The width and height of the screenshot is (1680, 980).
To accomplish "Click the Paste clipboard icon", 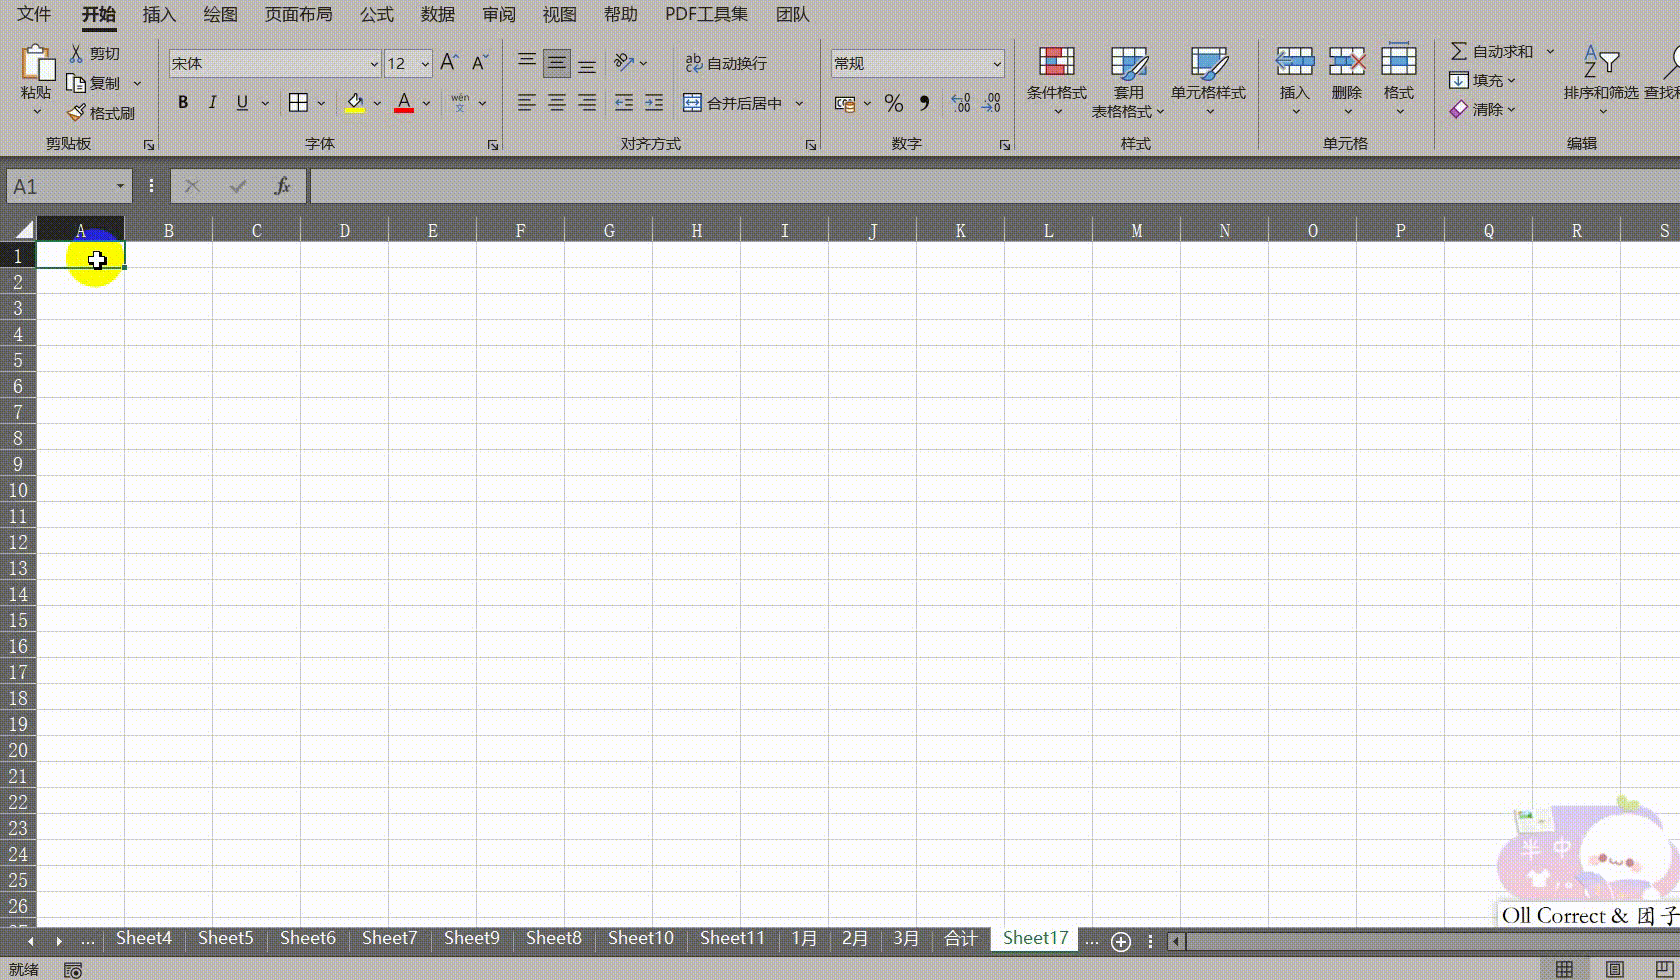I will (x=37, y=63).
